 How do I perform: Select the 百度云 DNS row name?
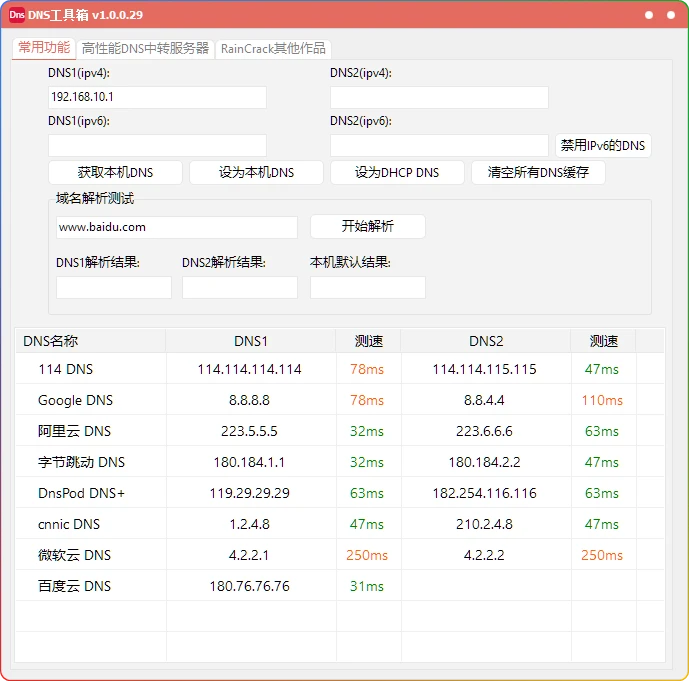(74, 586)
